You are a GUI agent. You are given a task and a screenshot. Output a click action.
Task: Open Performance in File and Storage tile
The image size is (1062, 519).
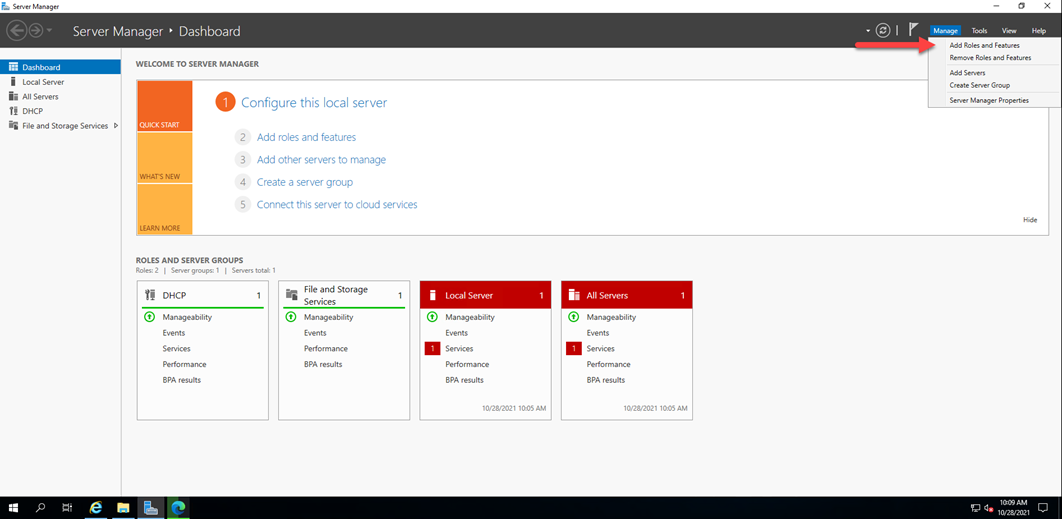pos(326,348)
